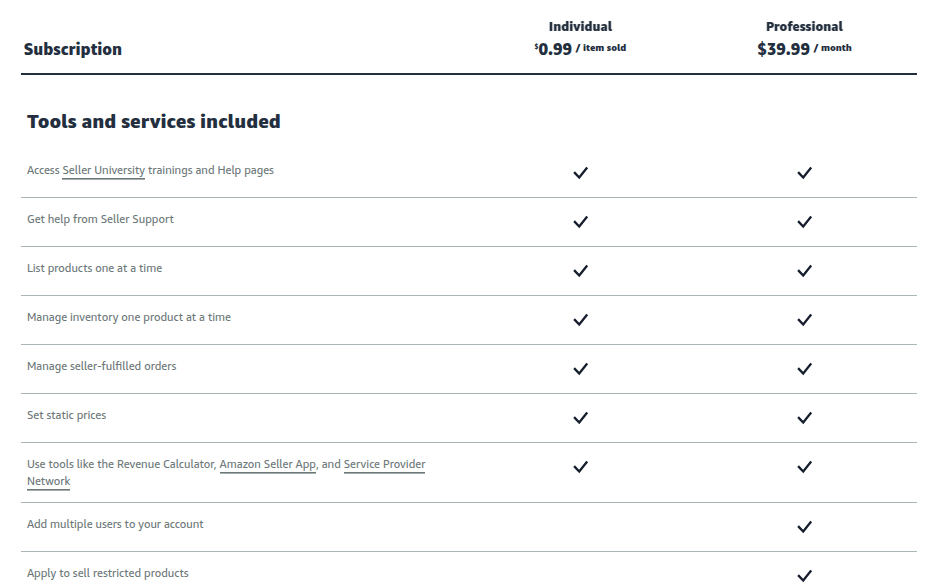The image size is (930, 587).
Task: Click Professional checkmark for List products row
Action: (804, 271)
